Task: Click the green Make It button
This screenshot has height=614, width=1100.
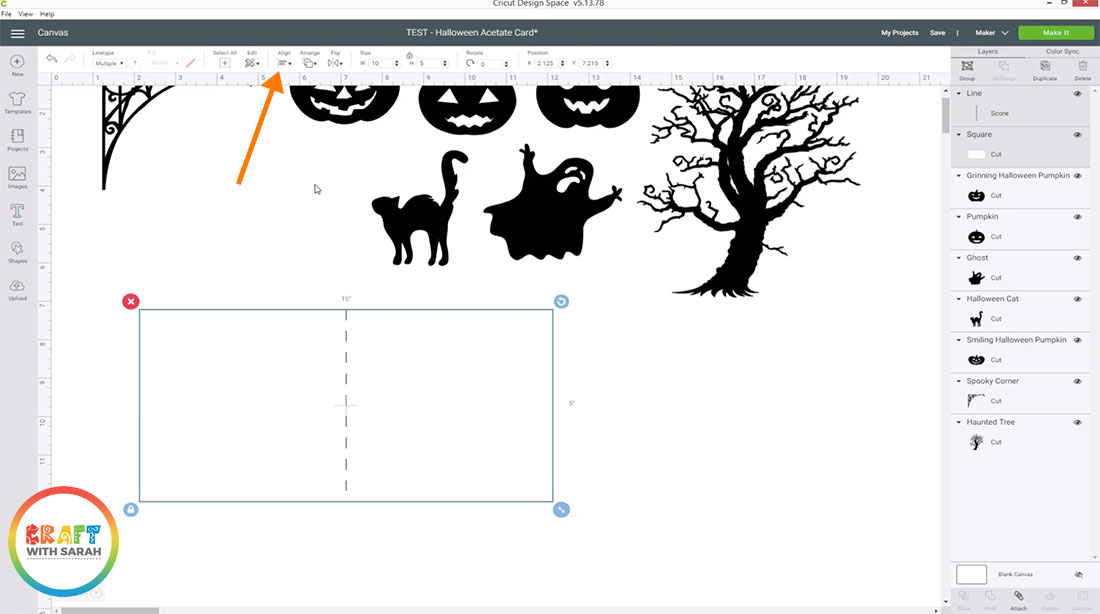Action: (x=1055, y=33)
